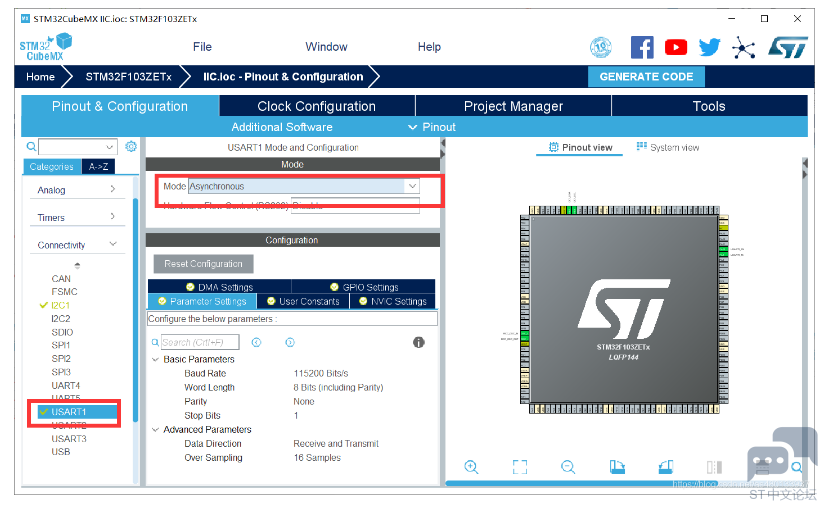
Task: Rotate the chip view counter-clockwise
Action: [x=666, y=467]
